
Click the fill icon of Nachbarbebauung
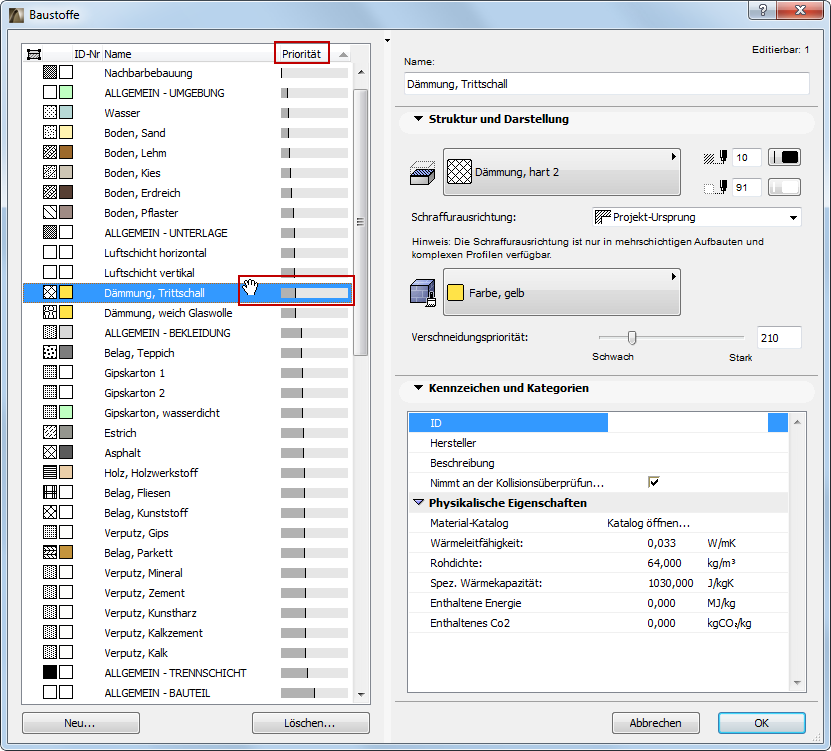coord(50,72)
